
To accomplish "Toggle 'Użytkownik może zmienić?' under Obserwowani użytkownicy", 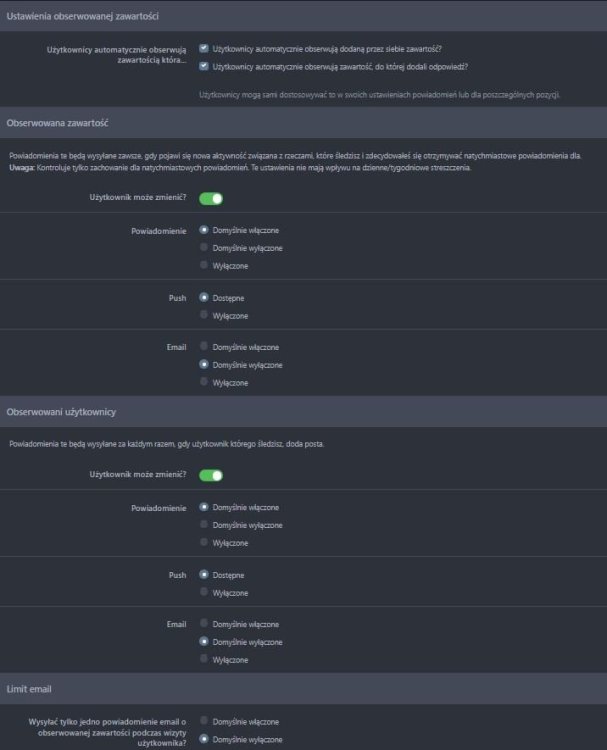I will pyautogui.click(x=210, y=475).
